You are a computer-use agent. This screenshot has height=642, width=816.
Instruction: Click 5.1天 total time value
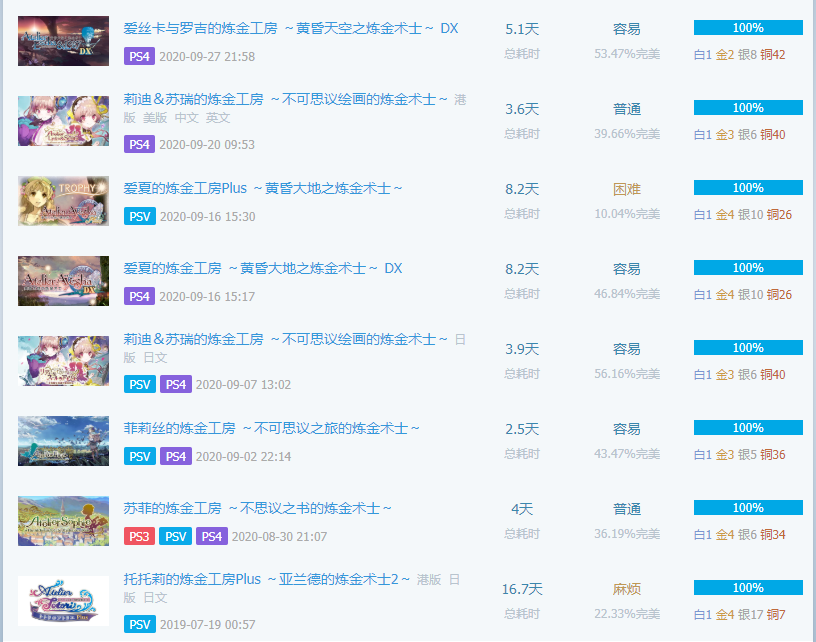[522, 29]
